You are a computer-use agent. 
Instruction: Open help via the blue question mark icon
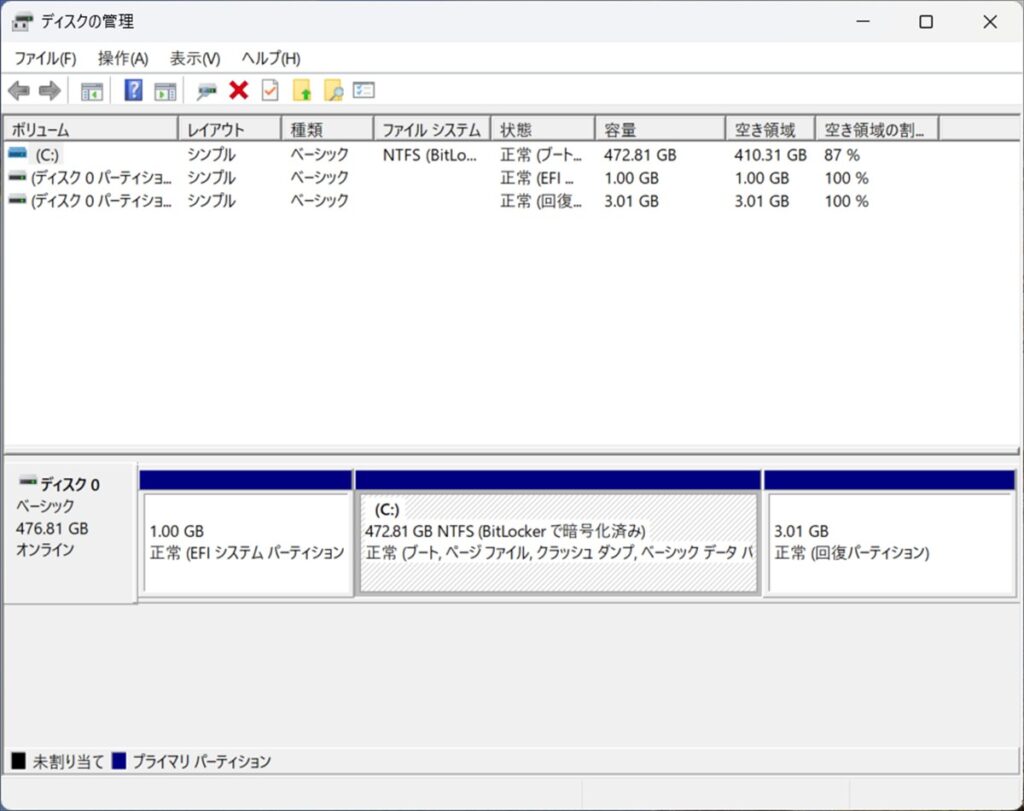coord(133,91)
